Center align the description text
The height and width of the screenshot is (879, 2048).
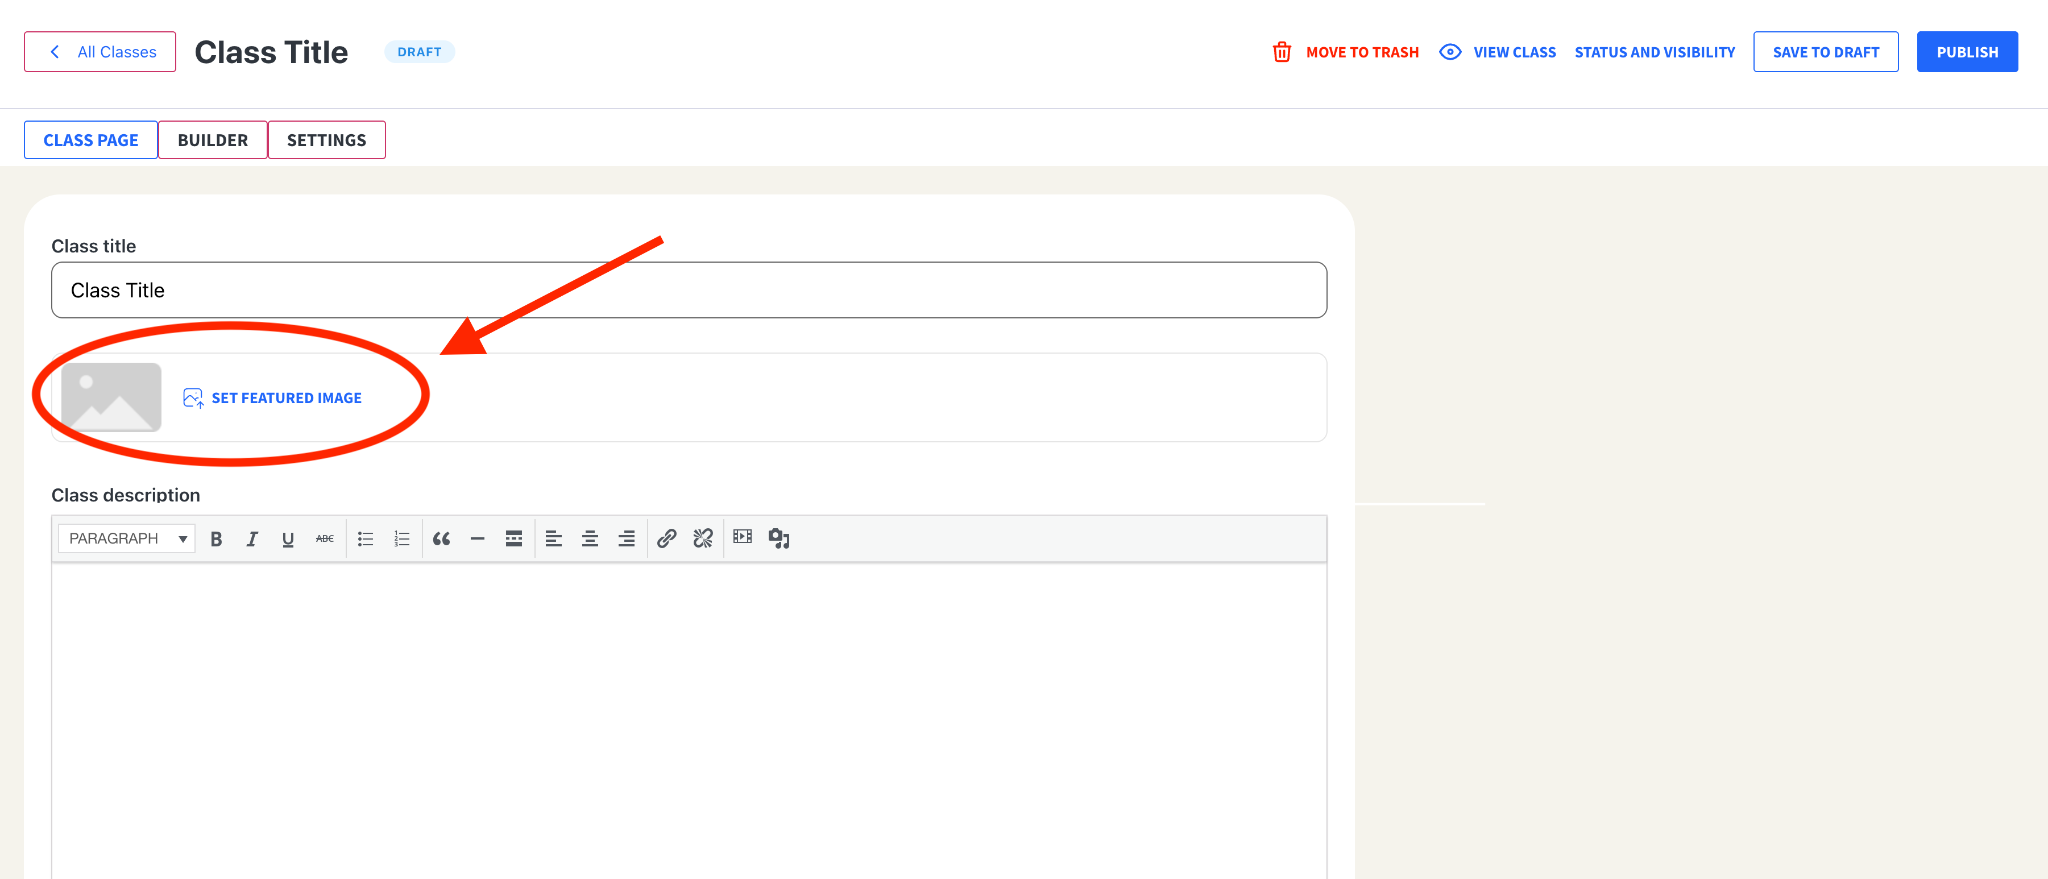tap(590, 539)
